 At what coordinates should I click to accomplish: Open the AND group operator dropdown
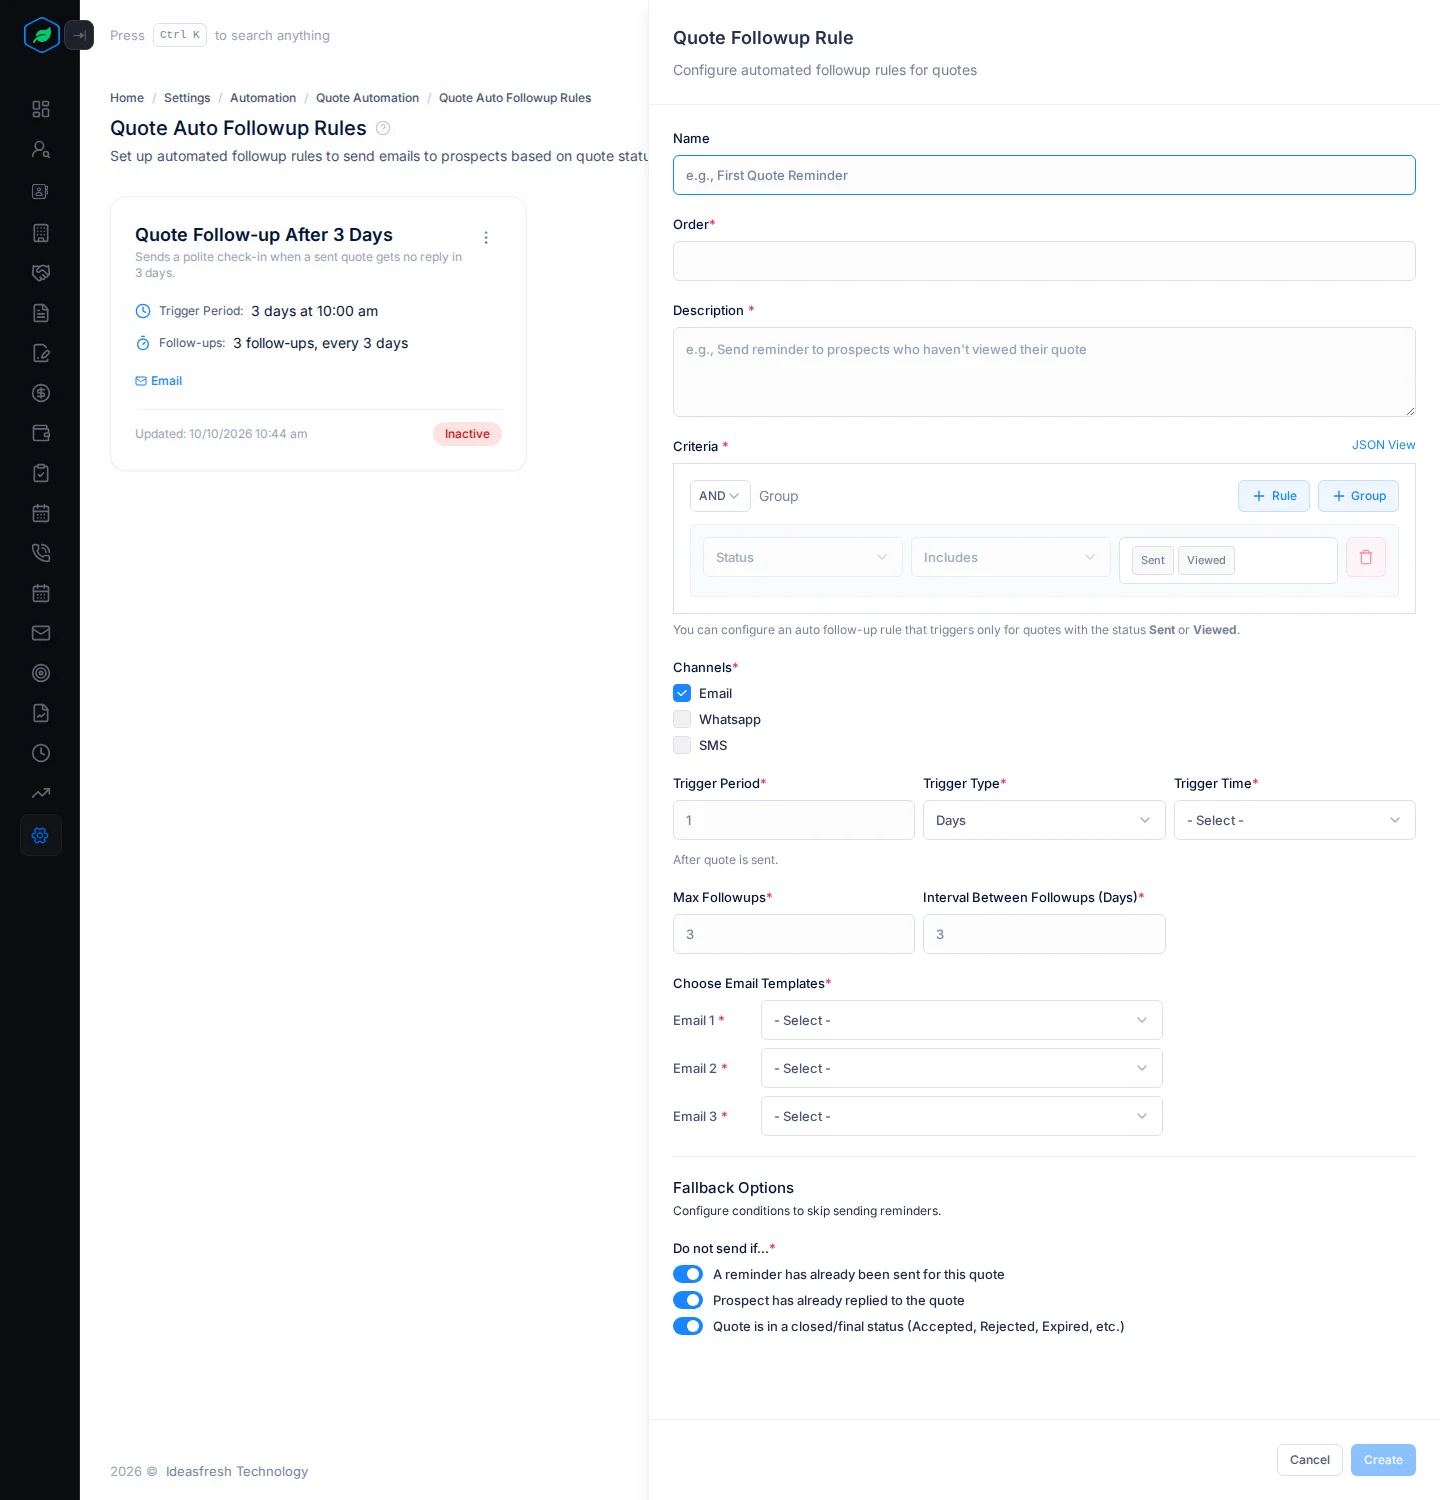[720, 496]
